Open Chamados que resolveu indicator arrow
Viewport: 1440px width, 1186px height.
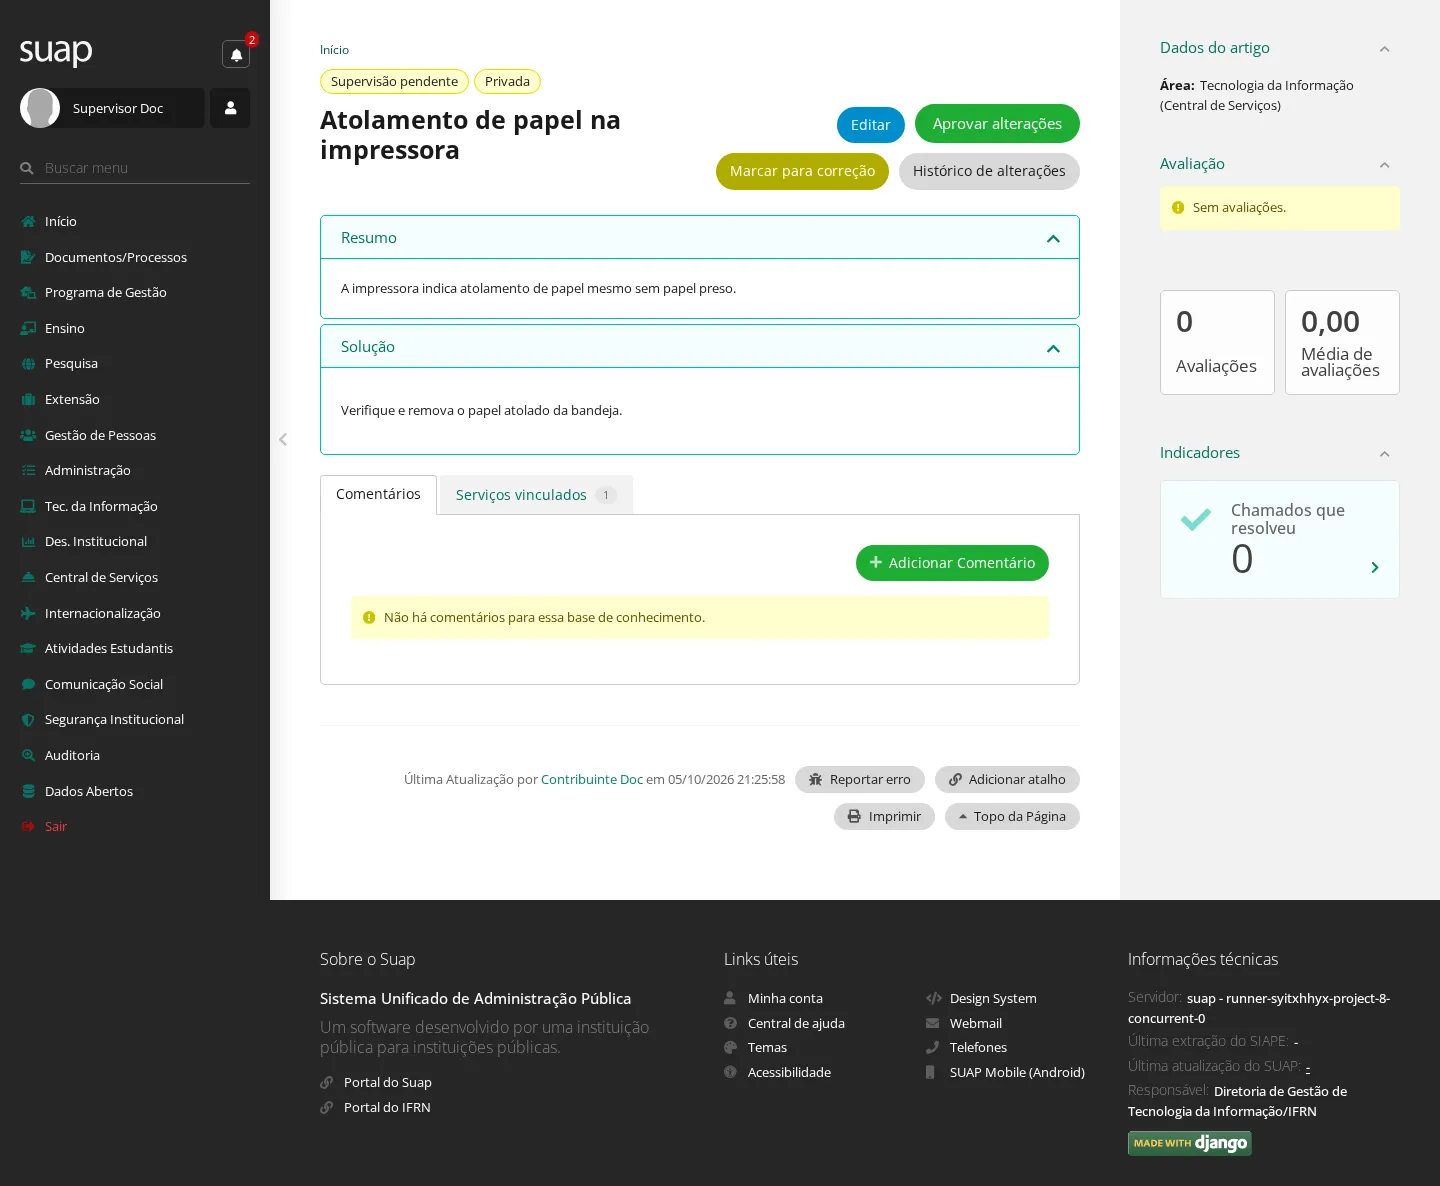coord(1375,567)
